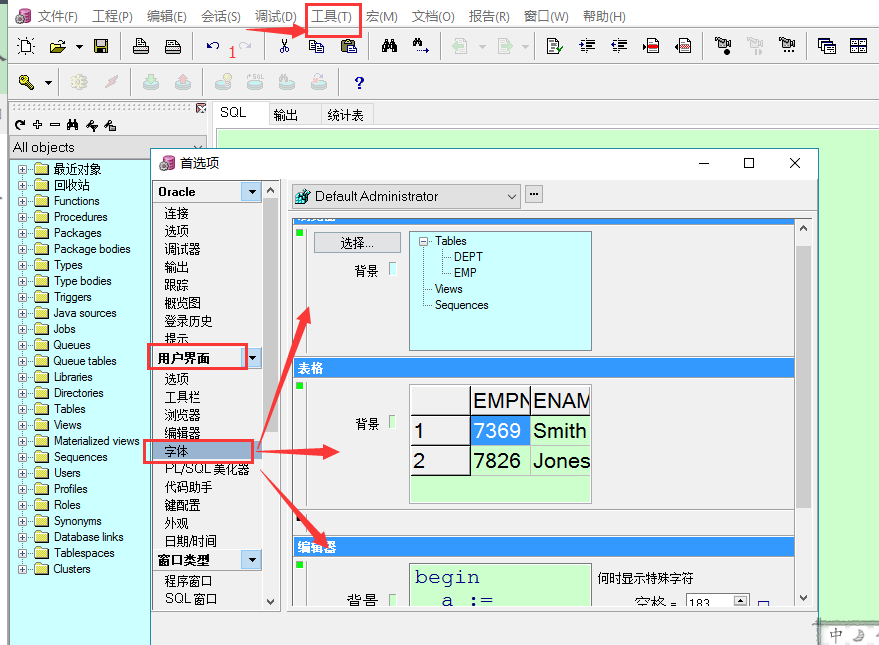Select Sequences folder in object browser
Image resolution: width=879 pixels, height=645 pixels.
click(80, 457)
